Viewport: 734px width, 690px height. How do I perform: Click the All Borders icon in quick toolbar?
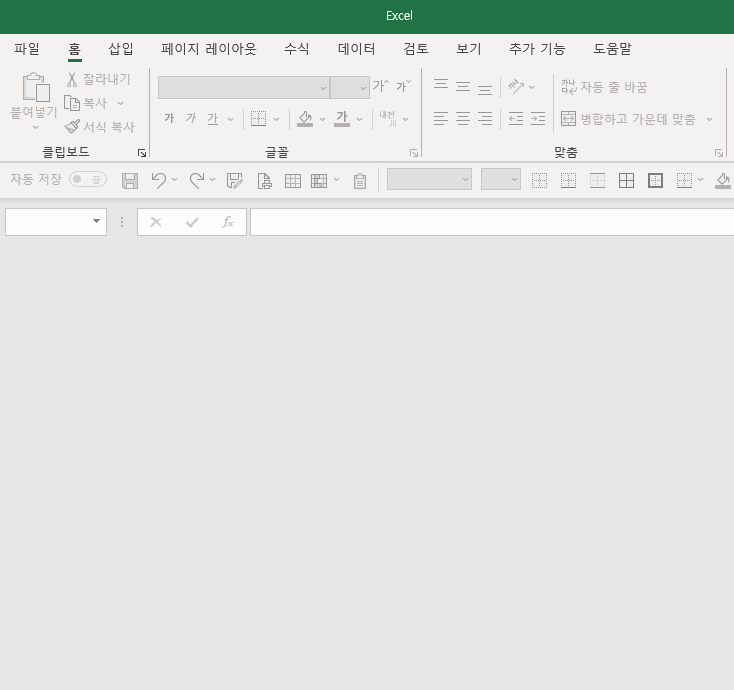[x=626, y=180]
